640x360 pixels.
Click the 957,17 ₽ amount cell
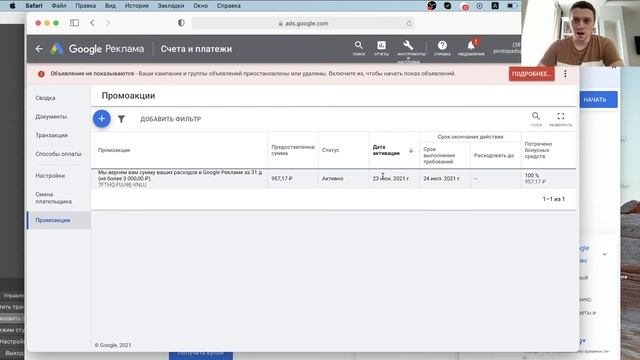point(282,179)
